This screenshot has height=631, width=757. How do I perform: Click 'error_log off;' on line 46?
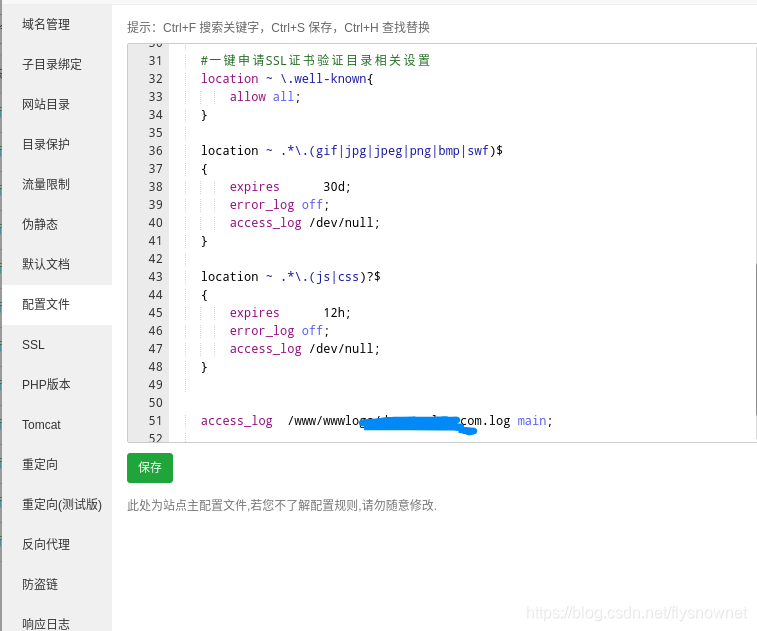point(279,331)
